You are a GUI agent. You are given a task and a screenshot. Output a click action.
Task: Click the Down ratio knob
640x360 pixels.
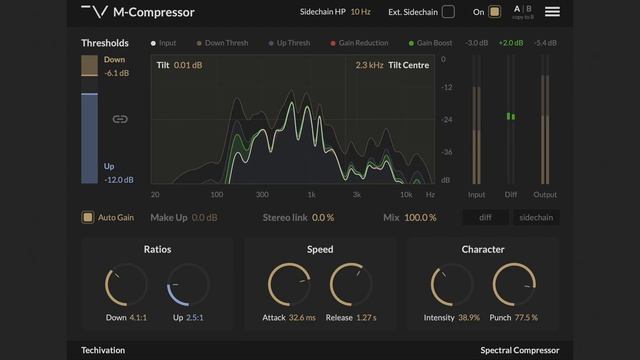coord(126,284)
